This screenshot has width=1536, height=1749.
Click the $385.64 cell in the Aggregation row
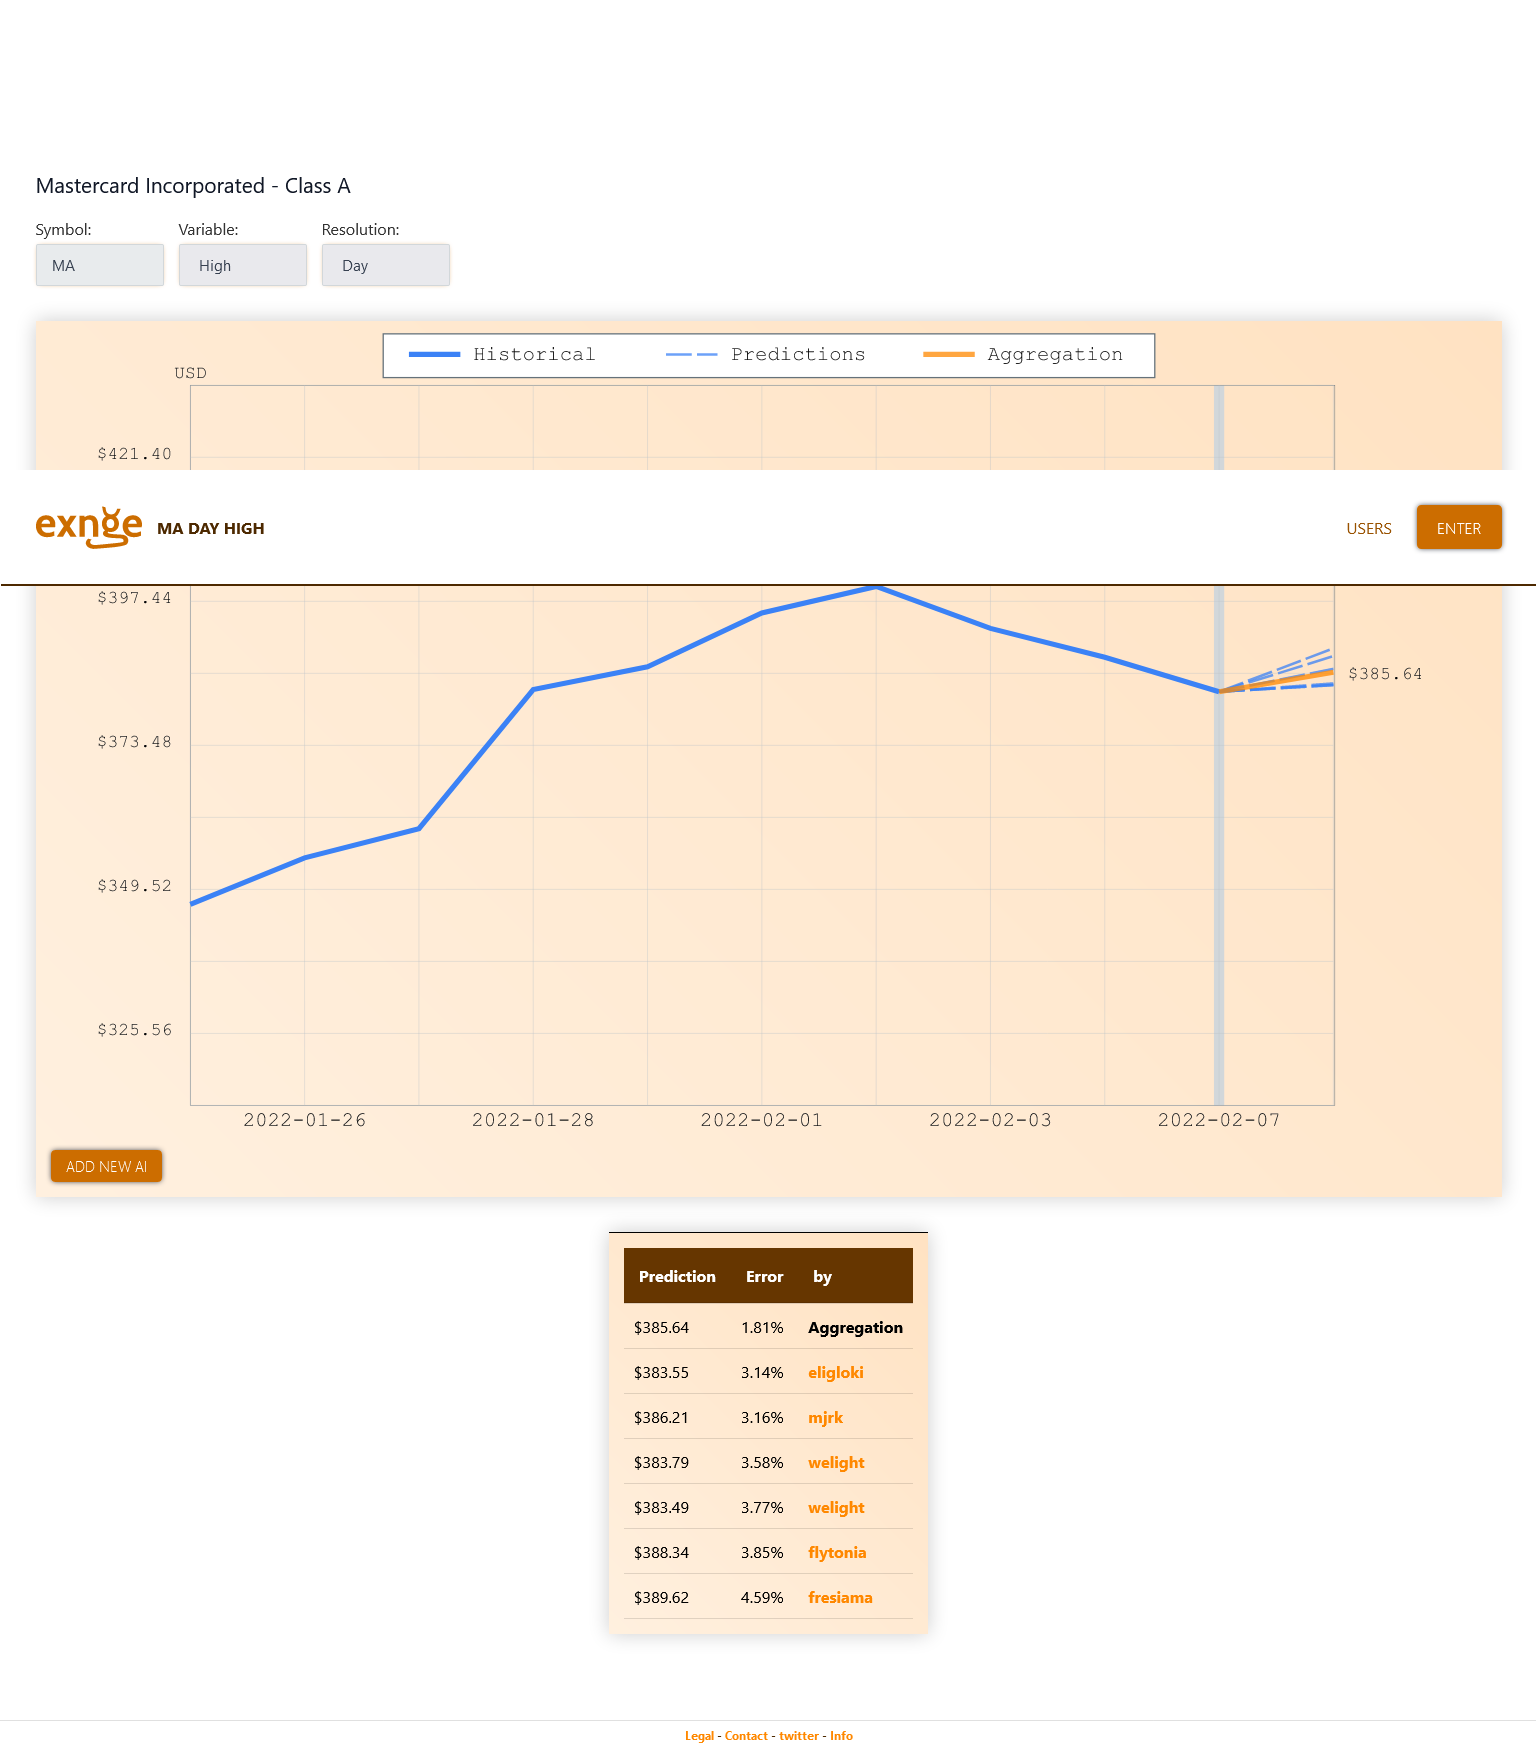(661, 1327)
